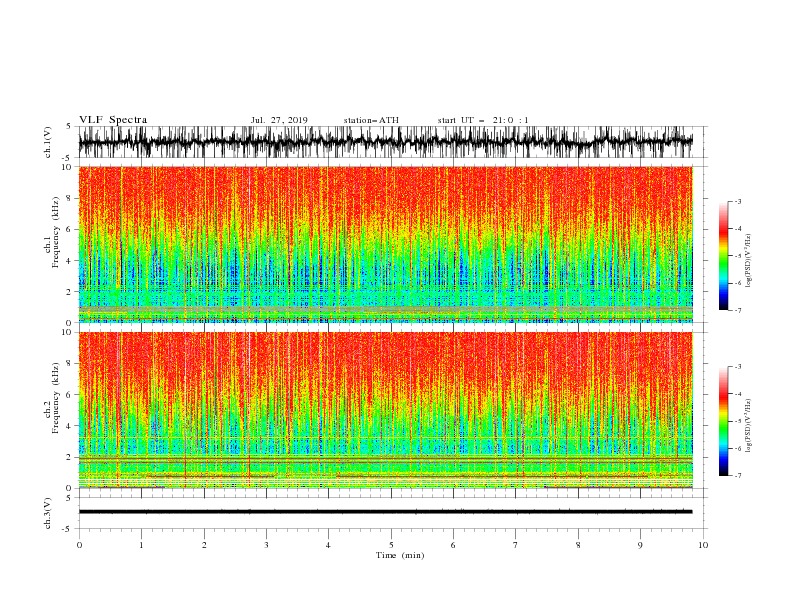This screenshot has width=792, height=612.
Task: Click the "station=ATH" label
Action: pyautogui.click(x=371, y=120)
